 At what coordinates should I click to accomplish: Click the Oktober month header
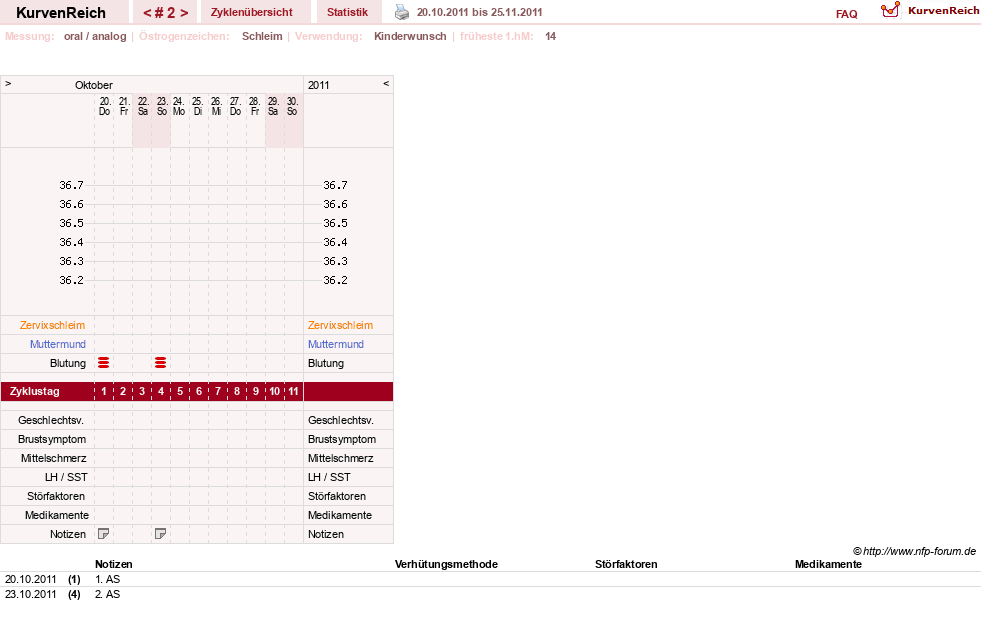point(94,85)
